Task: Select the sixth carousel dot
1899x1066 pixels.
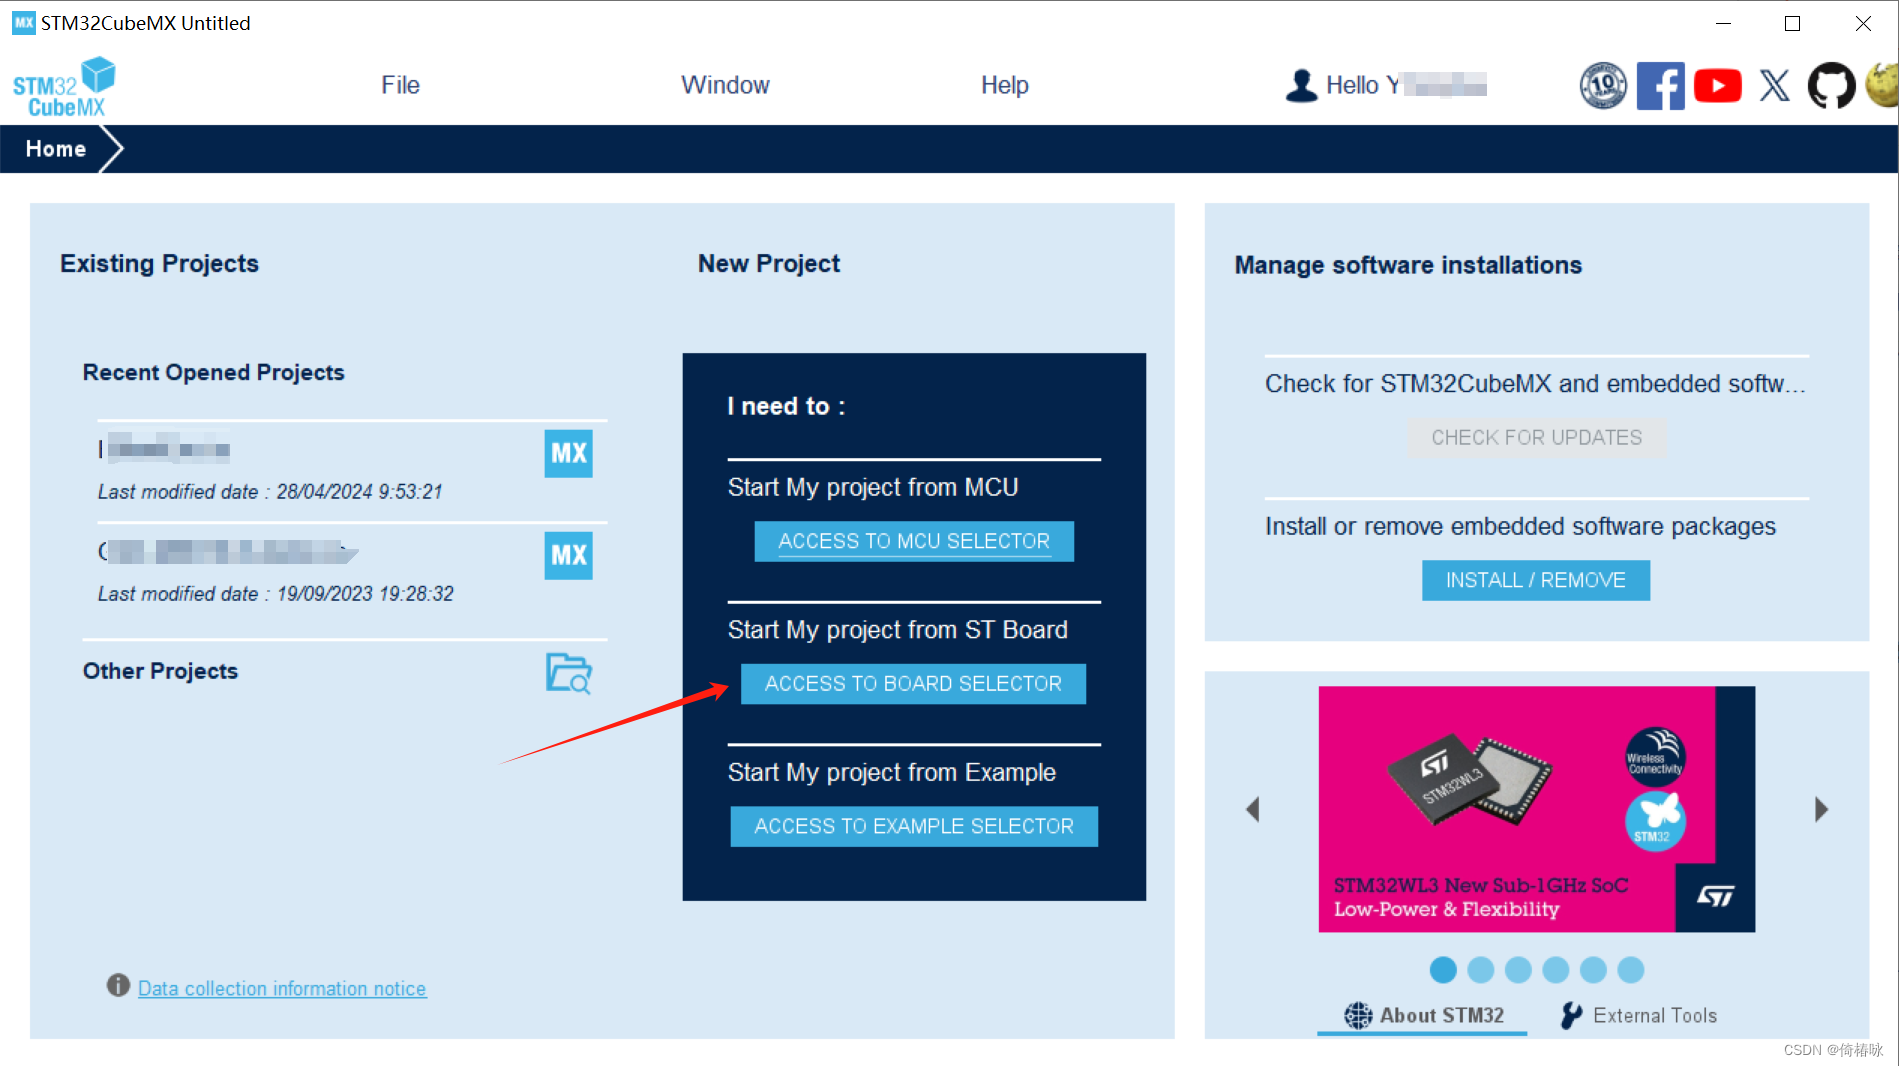Action: (x=1631, y=970)
